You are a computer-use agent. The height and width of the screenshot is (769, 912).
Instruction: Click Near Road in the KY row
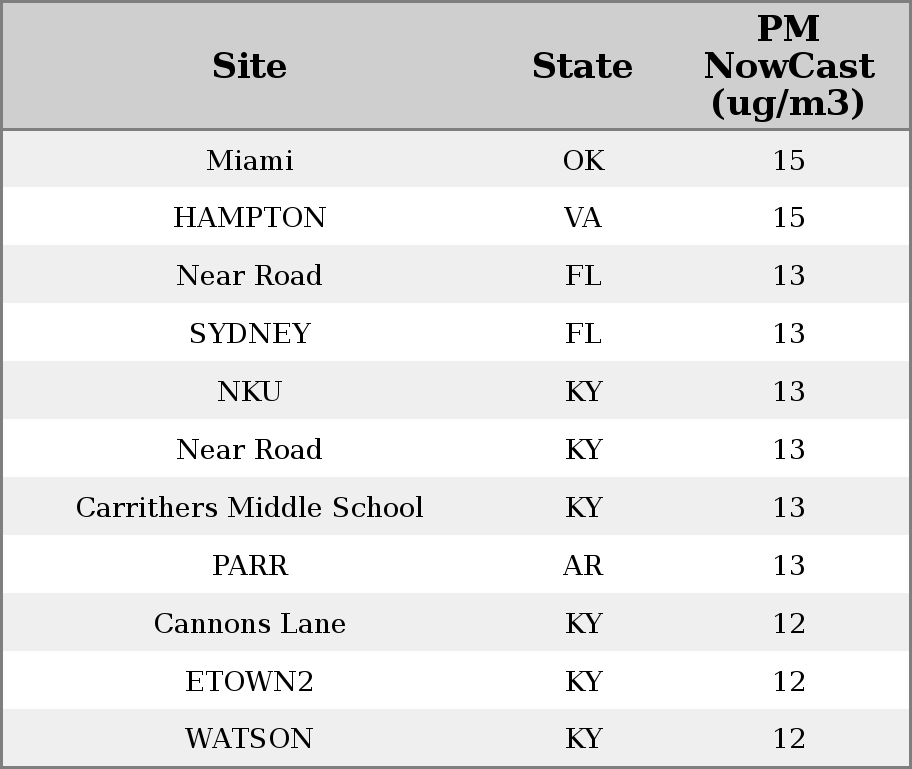[250, 449]
